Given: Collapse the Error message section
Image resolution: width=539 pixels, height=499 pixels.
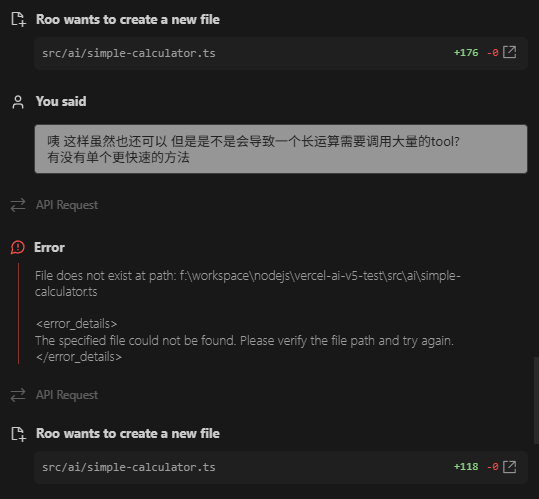Looking at the screenshot, I should point(50,247).
